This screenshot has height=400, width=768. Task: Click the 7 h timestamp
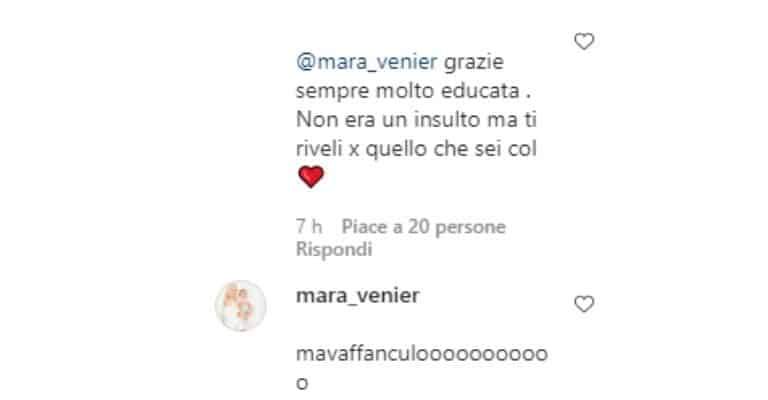(309, 227)
